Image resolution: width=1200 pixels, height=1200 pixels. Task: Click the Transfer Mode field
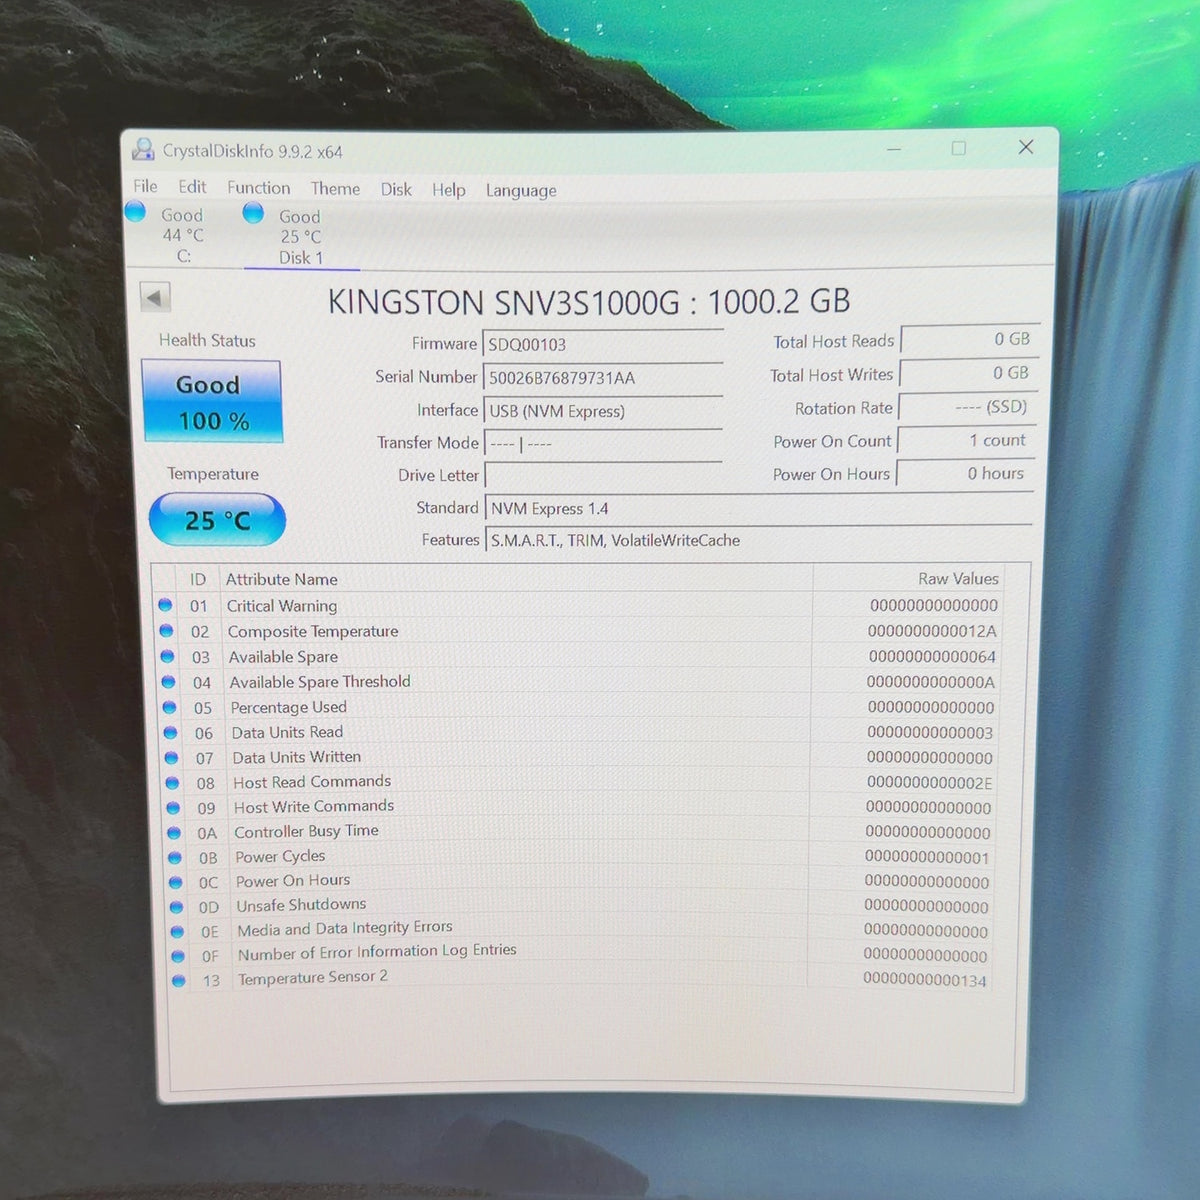(x=602, y=443)
